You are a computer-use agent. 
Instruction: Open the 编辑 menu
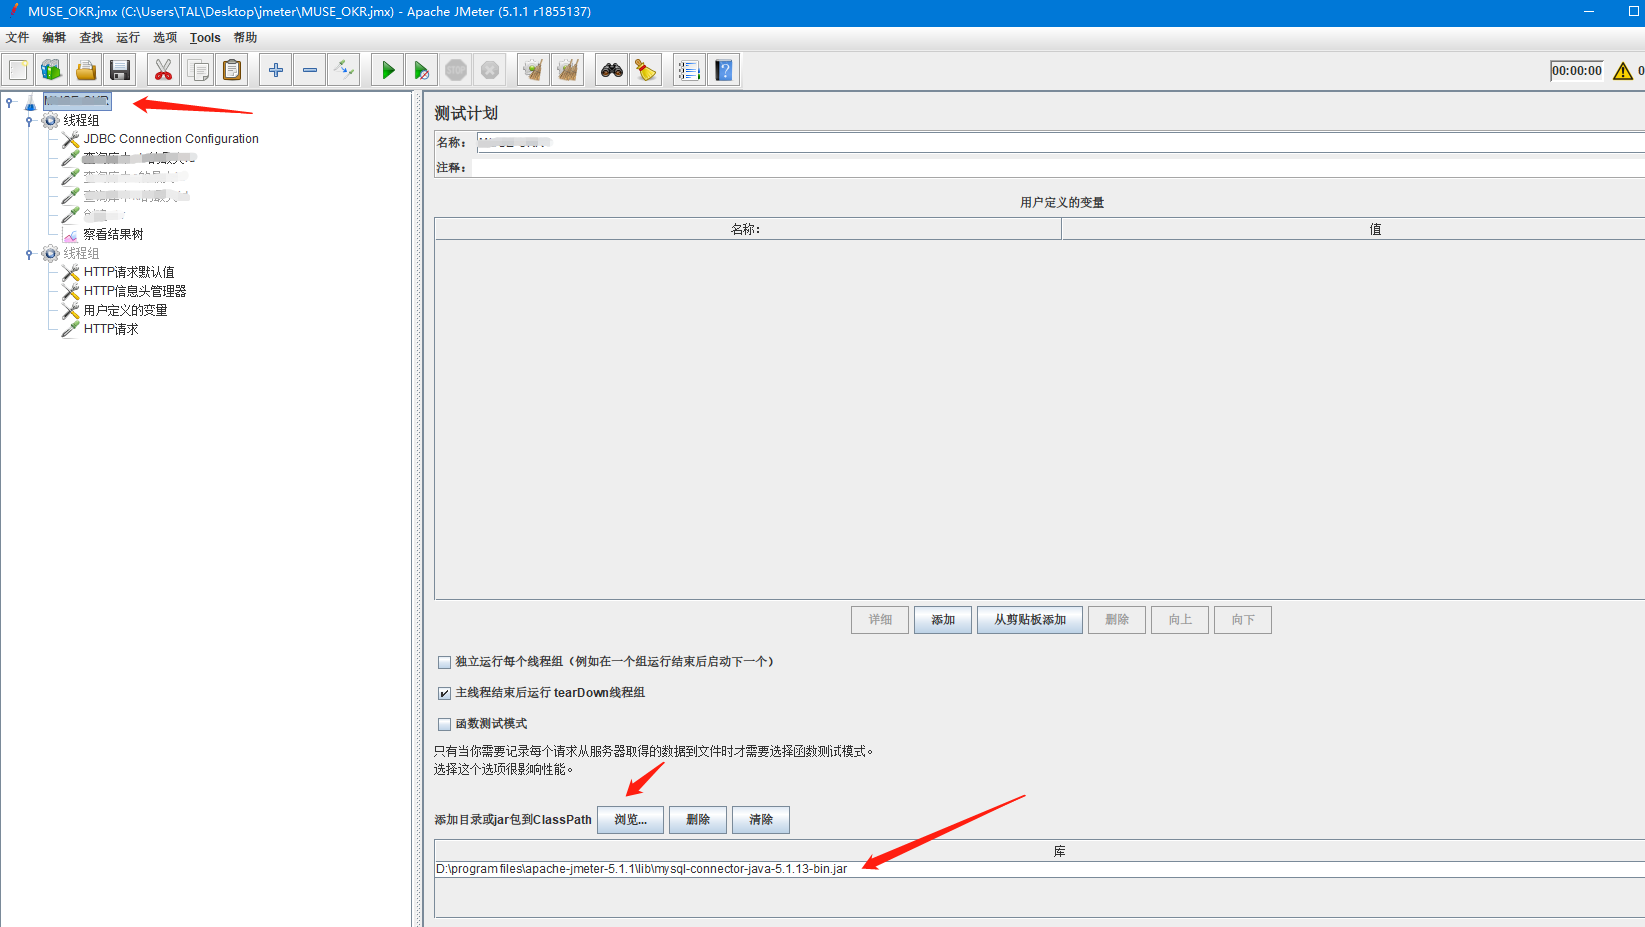click(x=54, y=38)
